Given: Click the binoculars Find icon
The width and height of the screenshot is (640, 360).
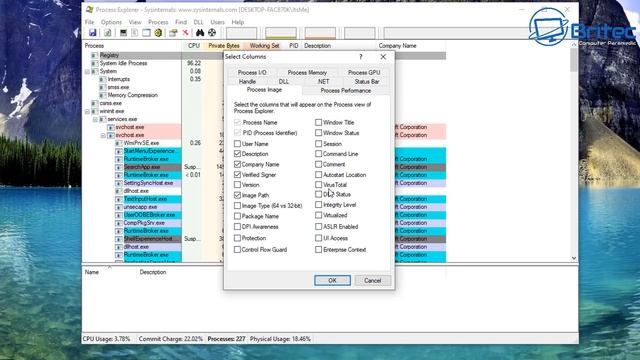Looking at the screenshot, I should coord(200,33).
